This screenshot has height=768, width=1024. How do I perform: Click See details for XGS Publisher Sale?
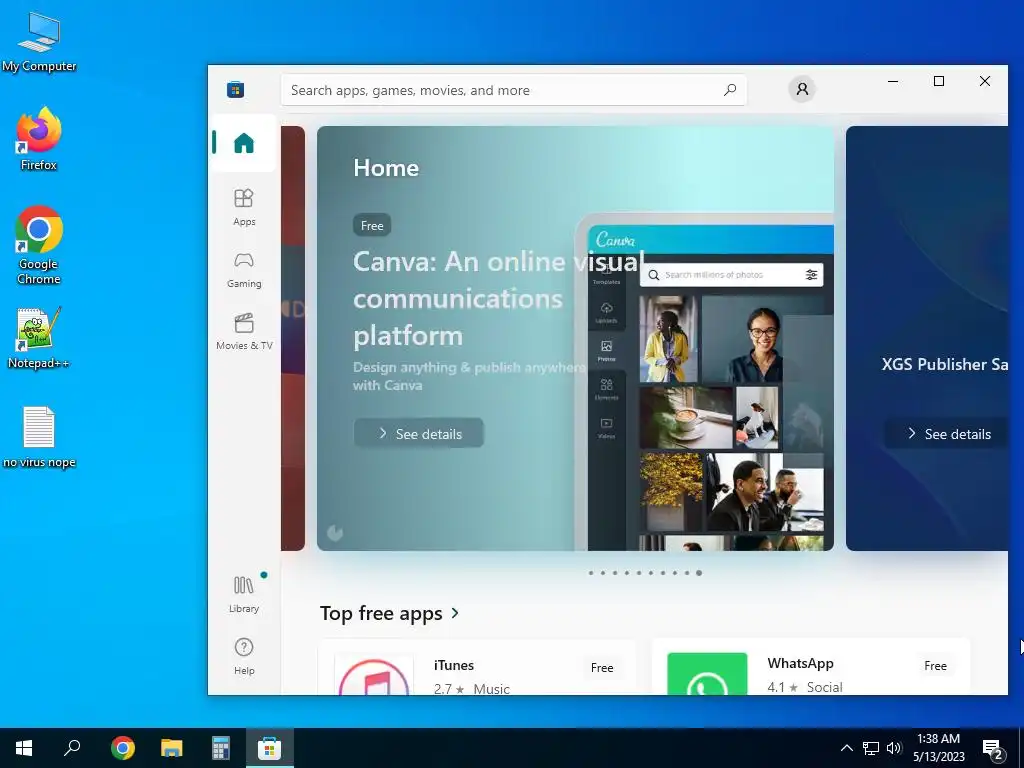(x=947, y=434)
